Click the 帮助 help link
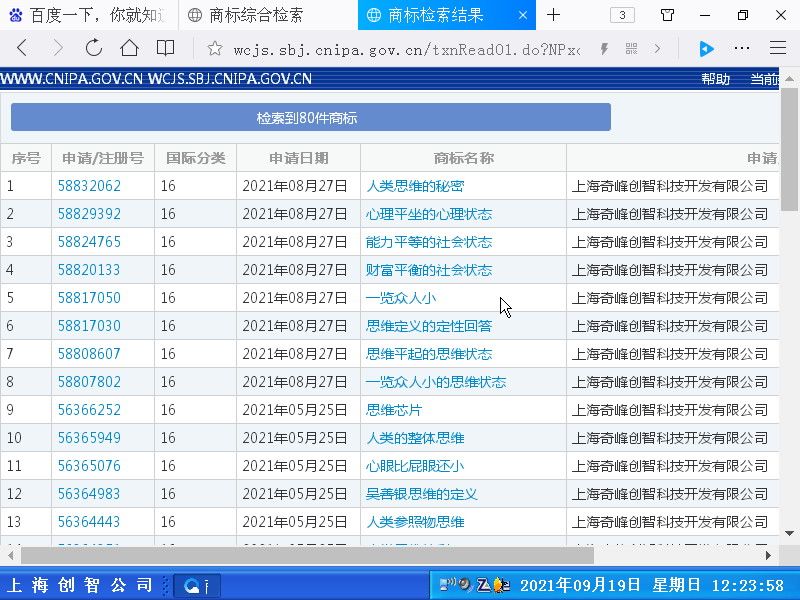 [715, 79]
